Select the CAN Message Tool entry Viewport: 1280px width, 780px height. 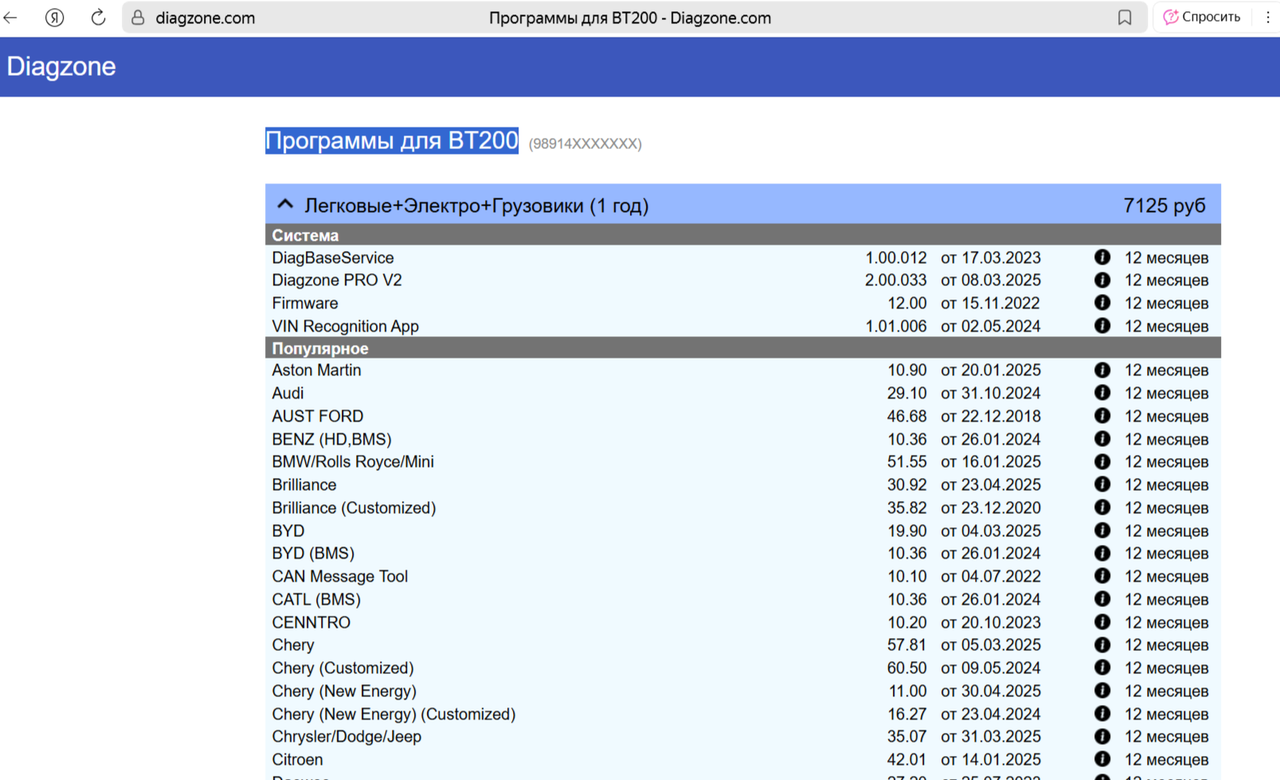pyautogui.click(x=340, y=576)
